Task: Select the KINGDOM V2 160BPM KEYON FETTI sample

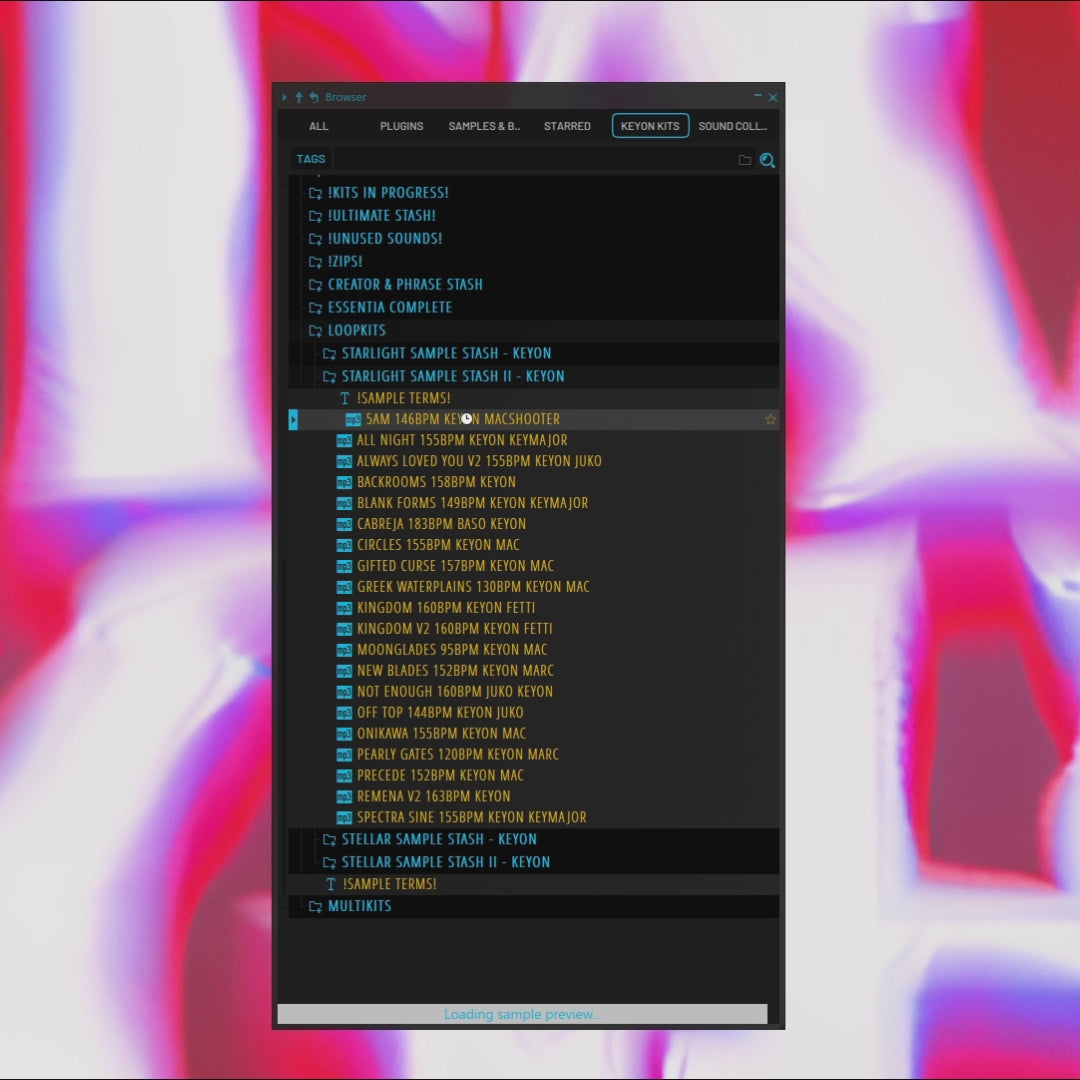Action: pyautogui.click(x=454, y=629)
